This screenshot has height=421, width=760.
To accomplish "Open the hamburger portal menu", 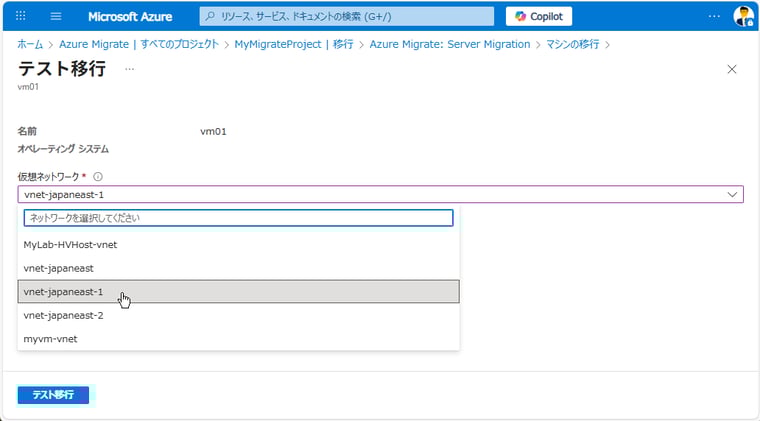I will click(56, 16).
